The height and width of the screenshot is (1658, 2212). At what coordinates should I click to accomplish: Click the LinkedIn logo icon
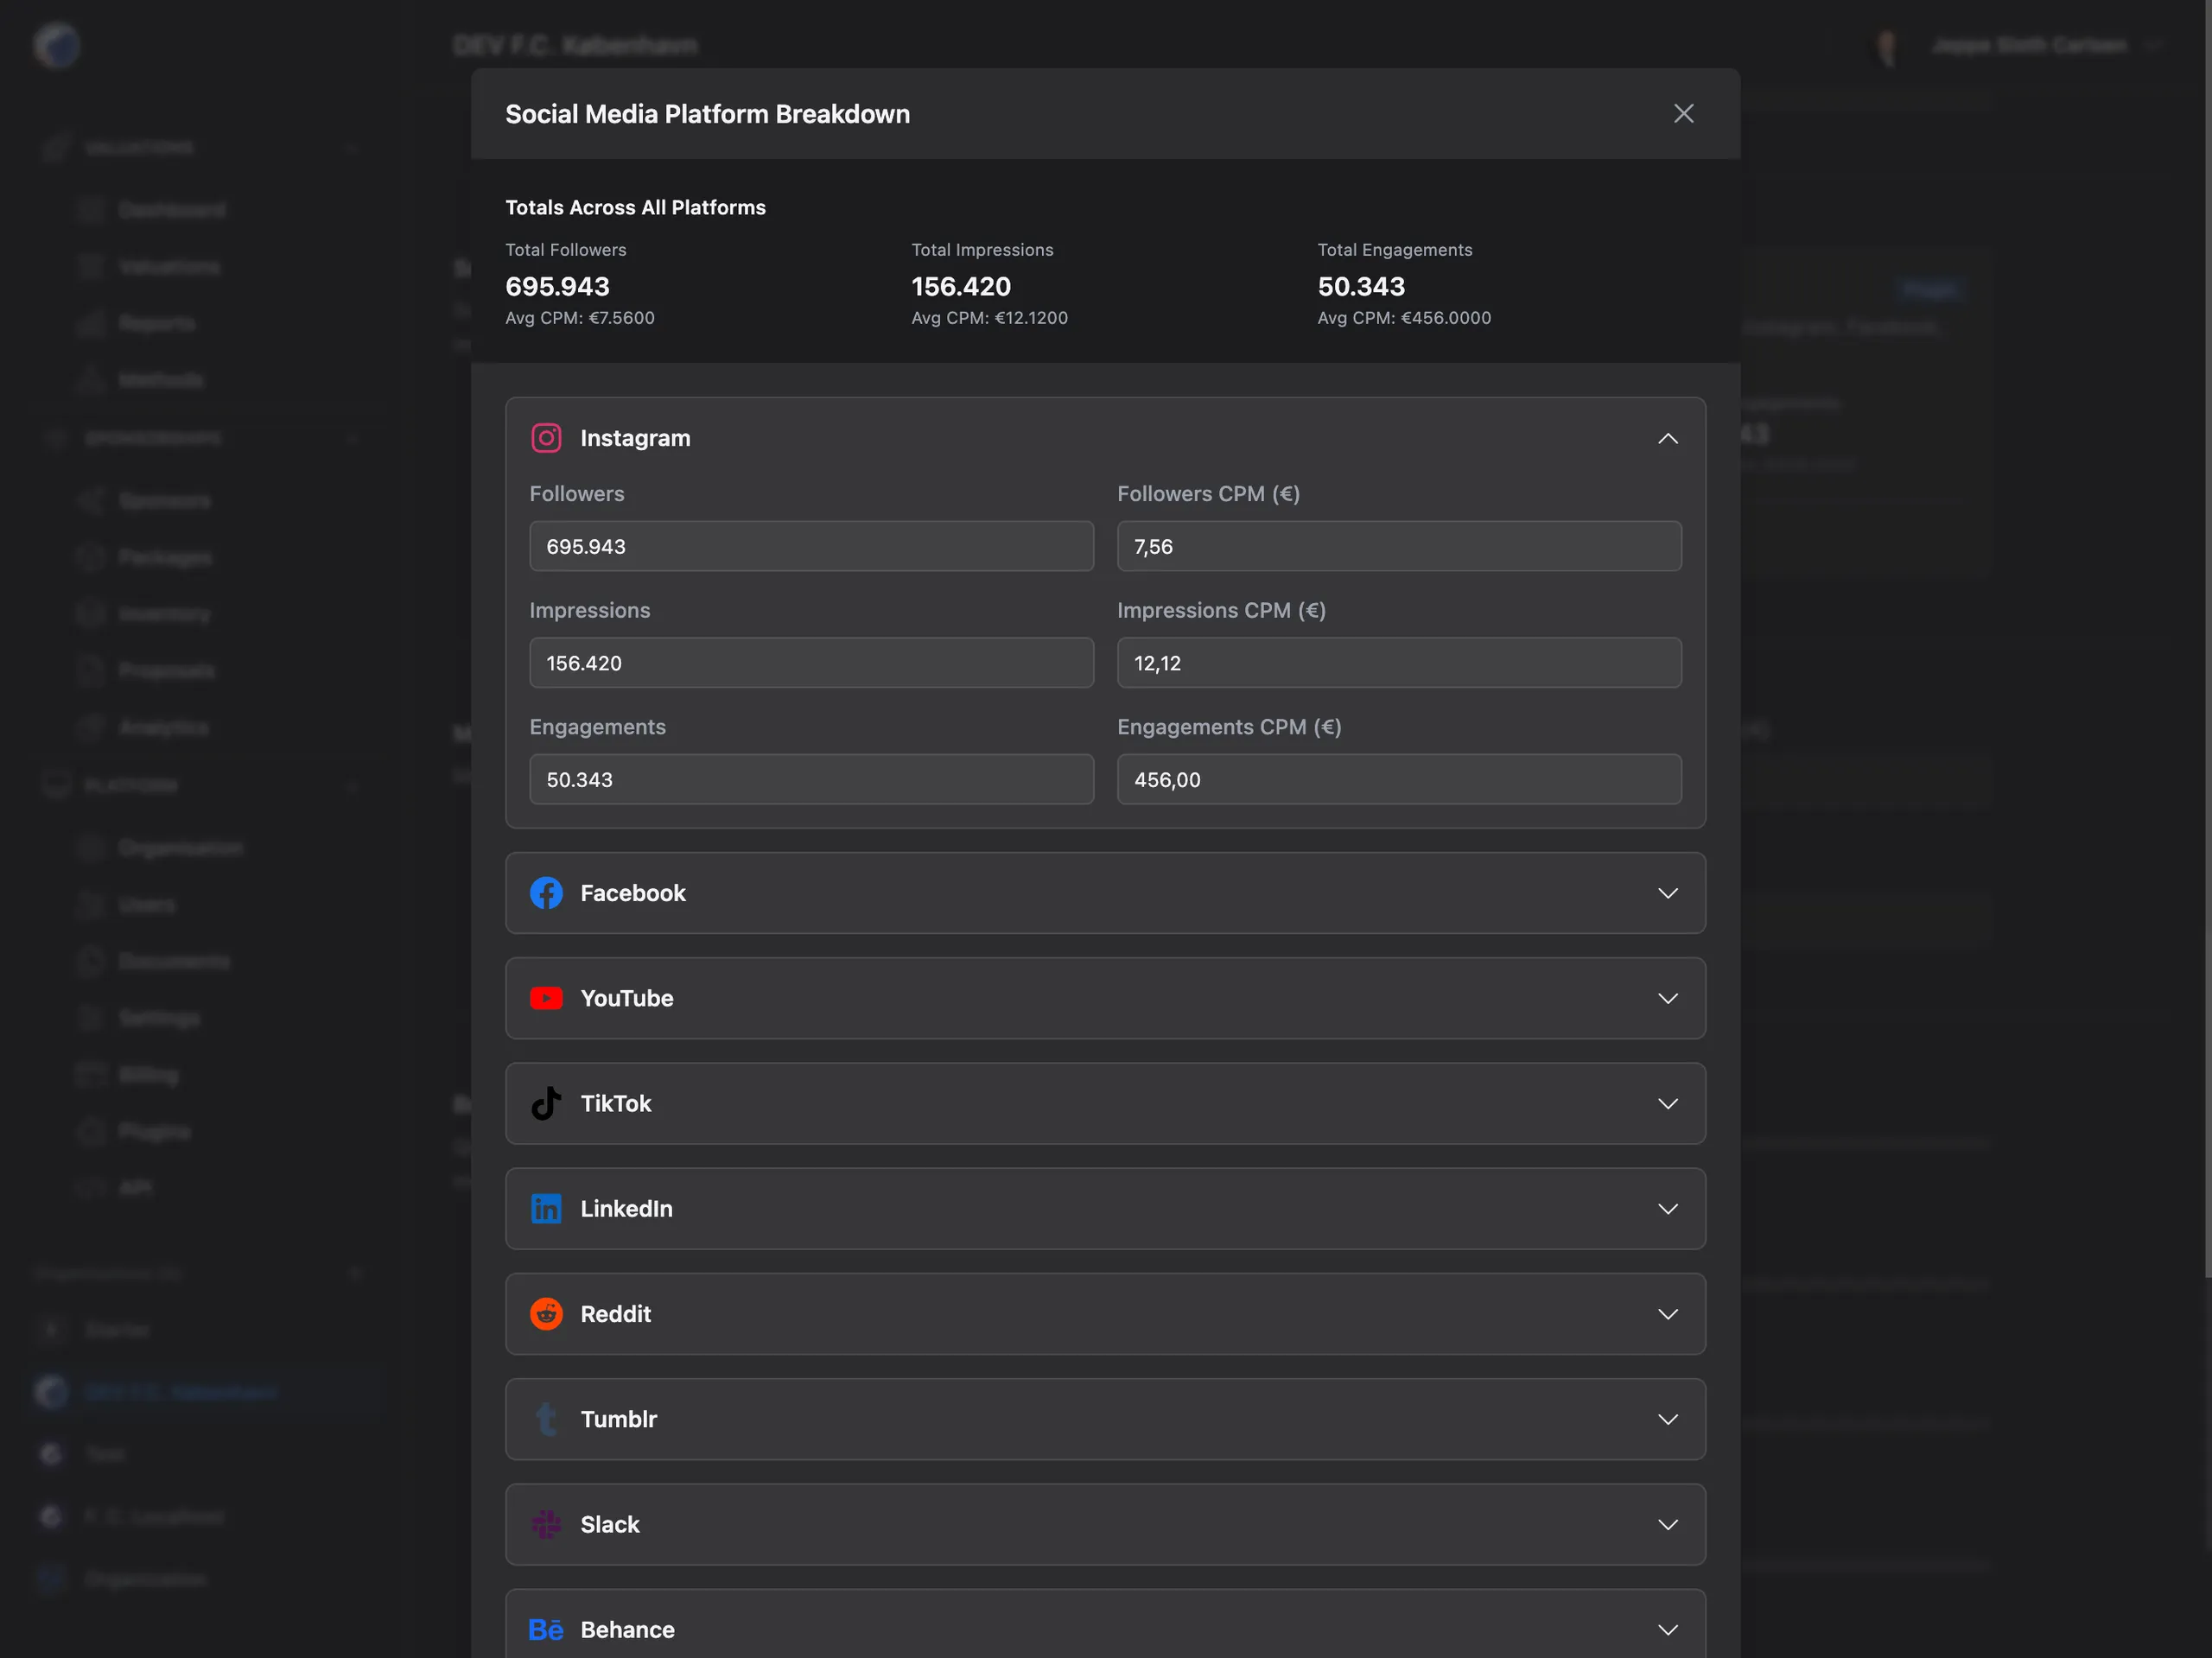[x=546, y=1208]
